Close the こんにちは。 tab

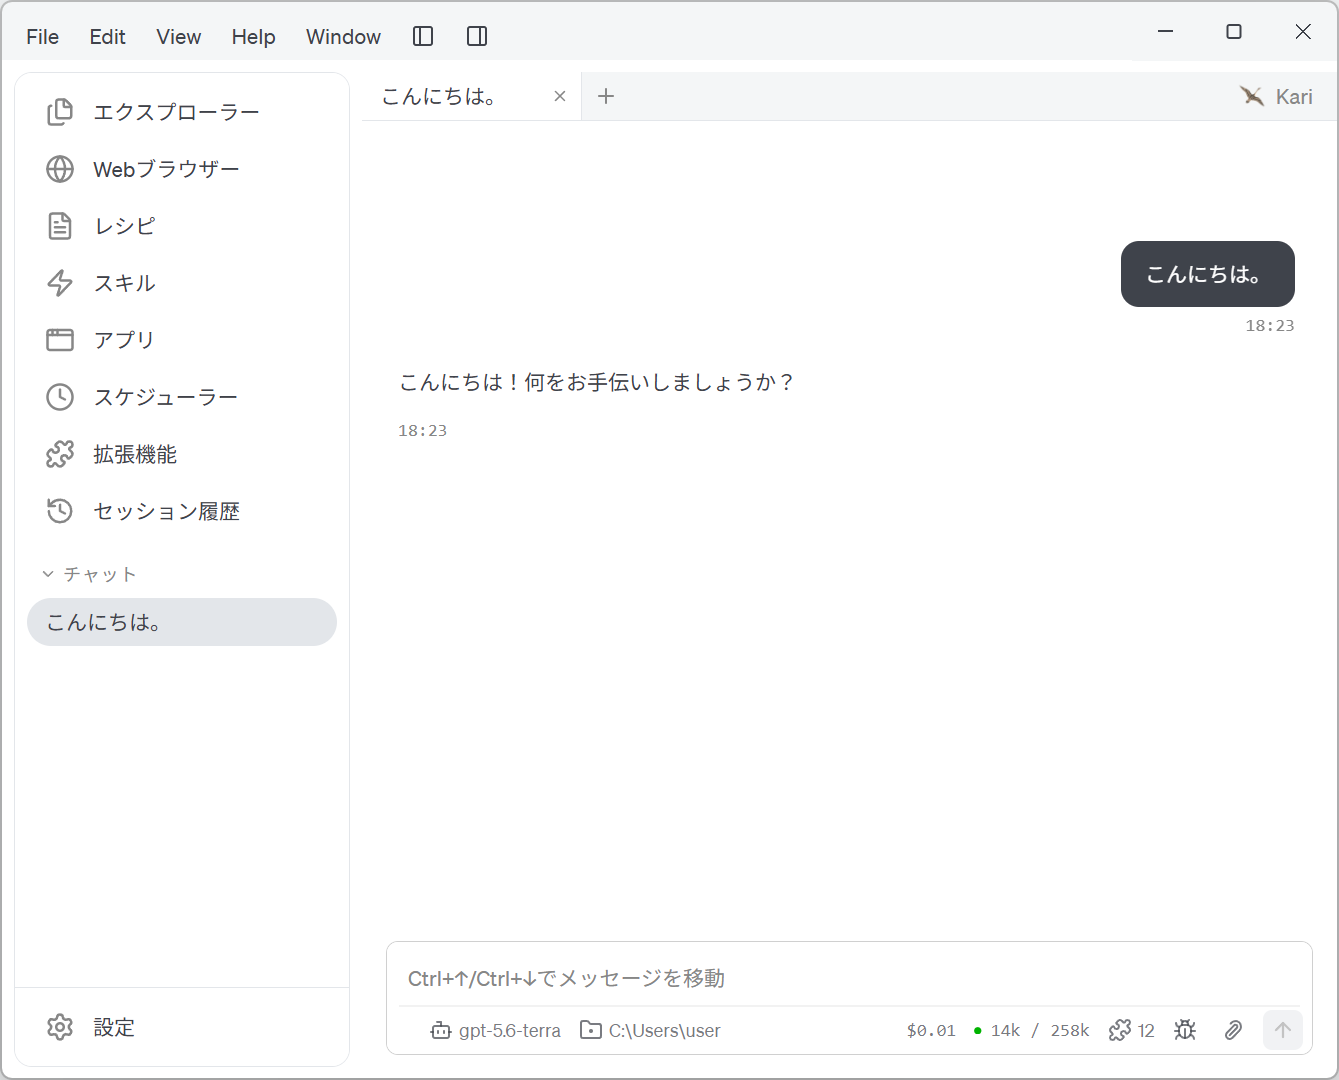tap(560, 96)
